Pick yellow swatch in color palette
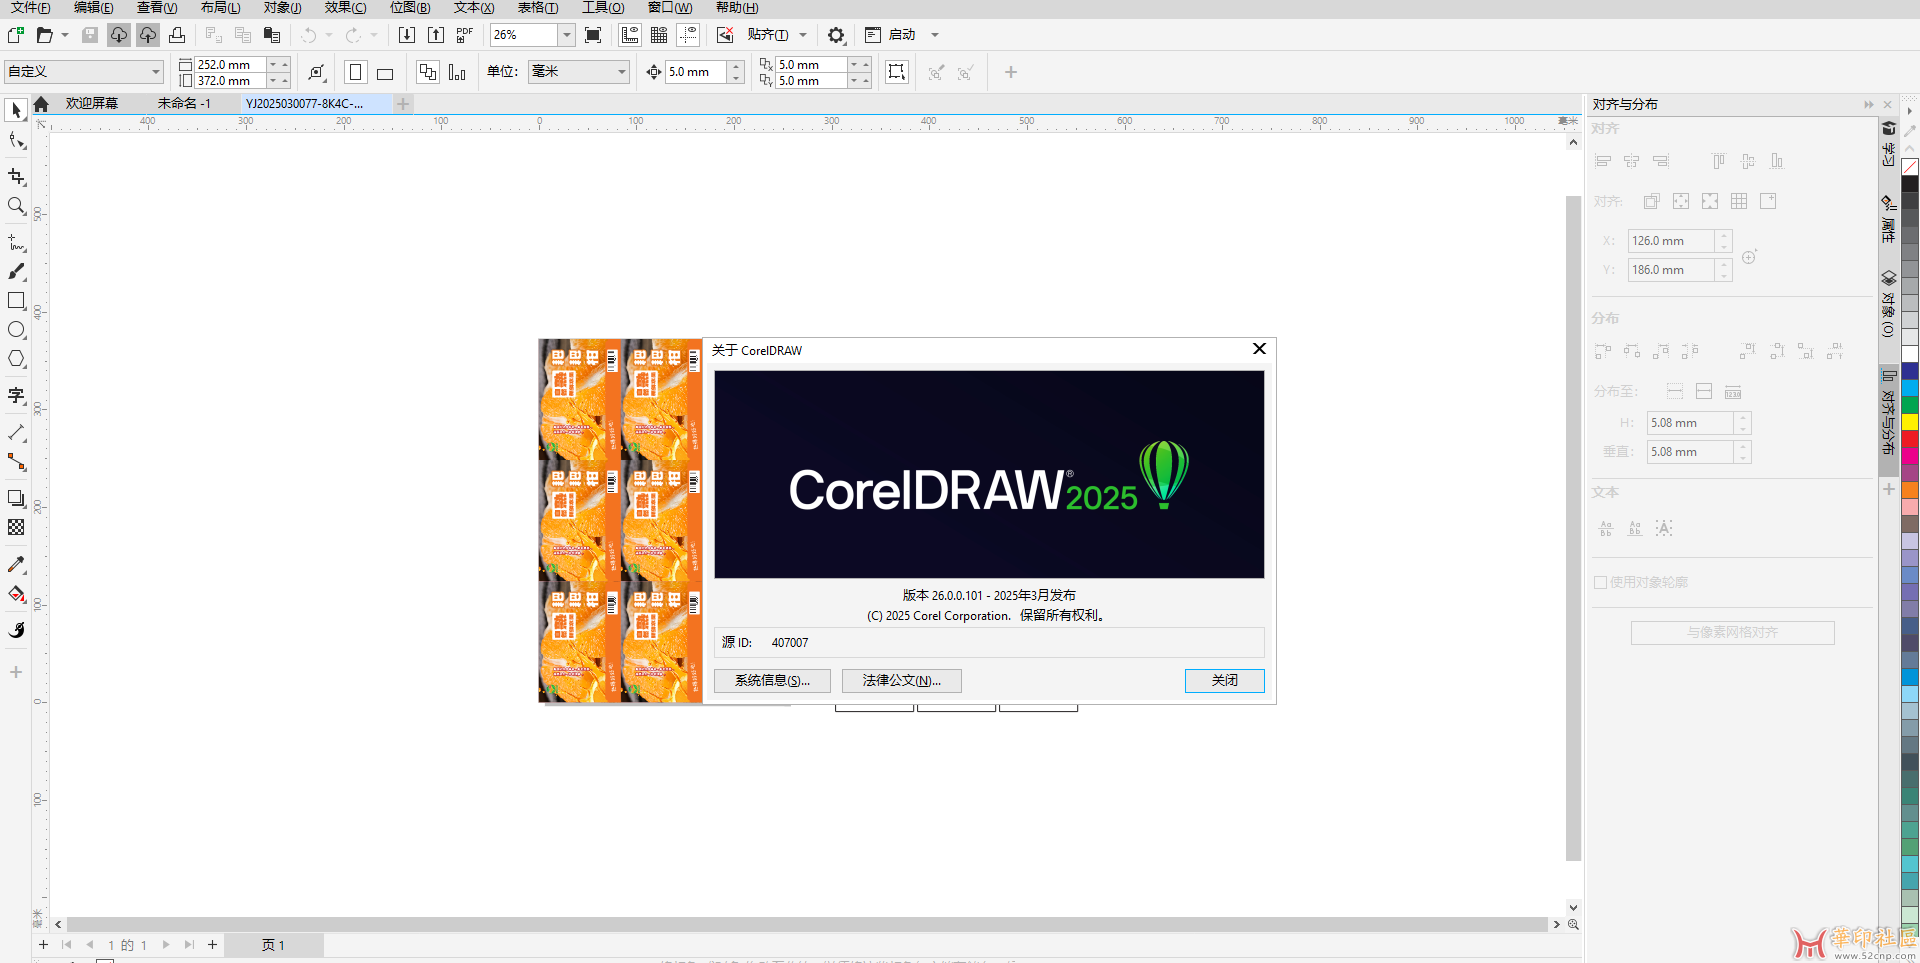Viewport: 1920px width, 963px height. click(x=1910, y=422)
